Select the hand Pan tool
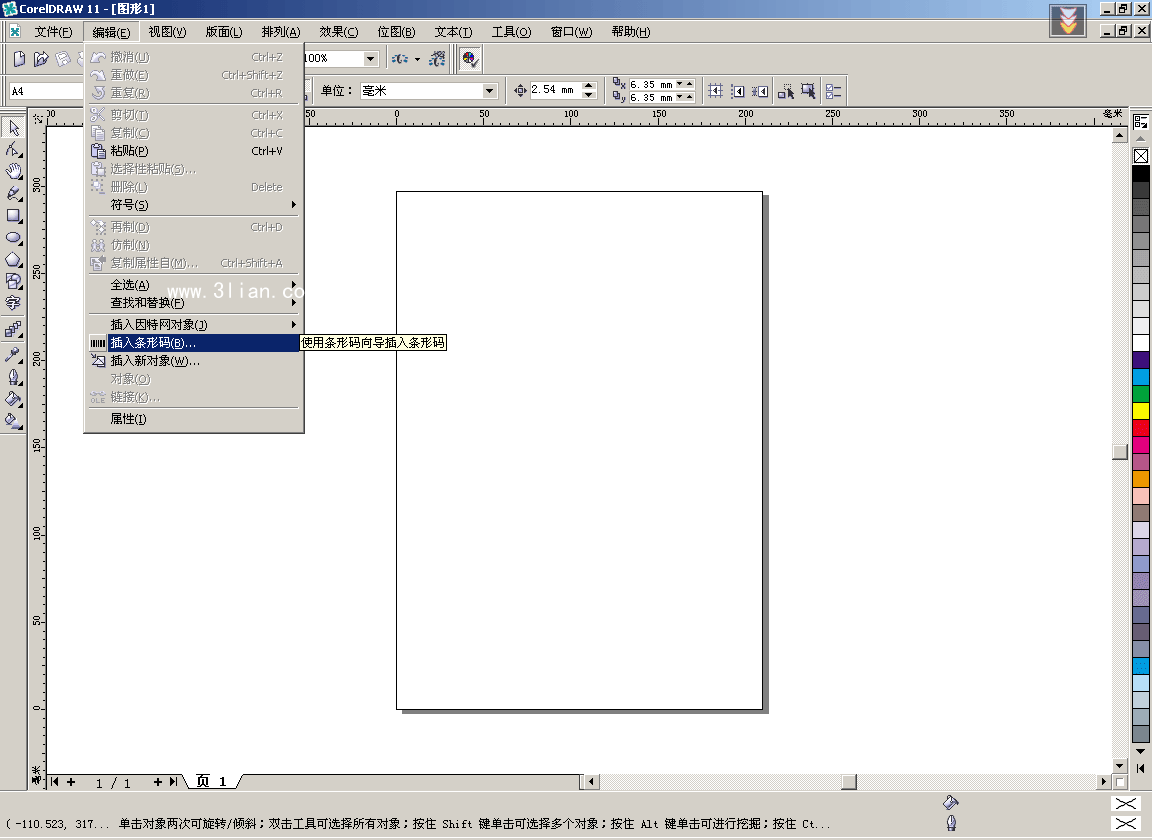The height and width of the screenshot is (840, 1152). 13,172
